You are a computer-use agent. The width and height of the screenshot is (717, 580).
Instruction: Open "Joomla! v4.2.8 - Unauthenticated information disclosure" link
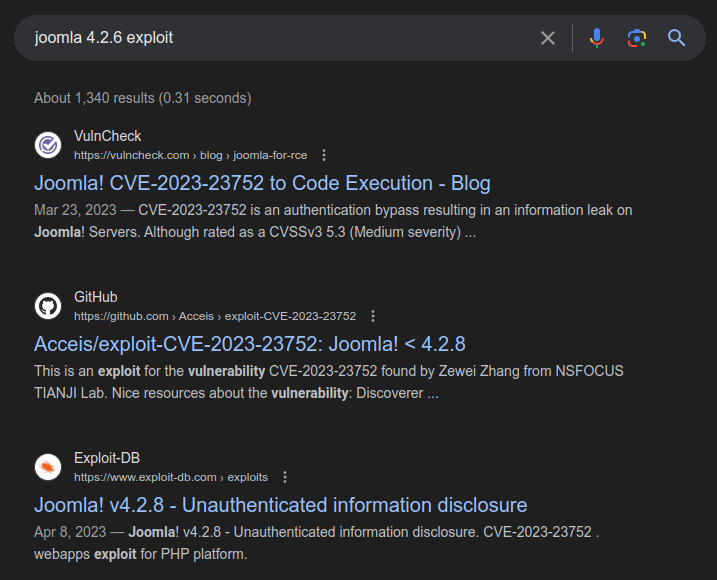280,505
